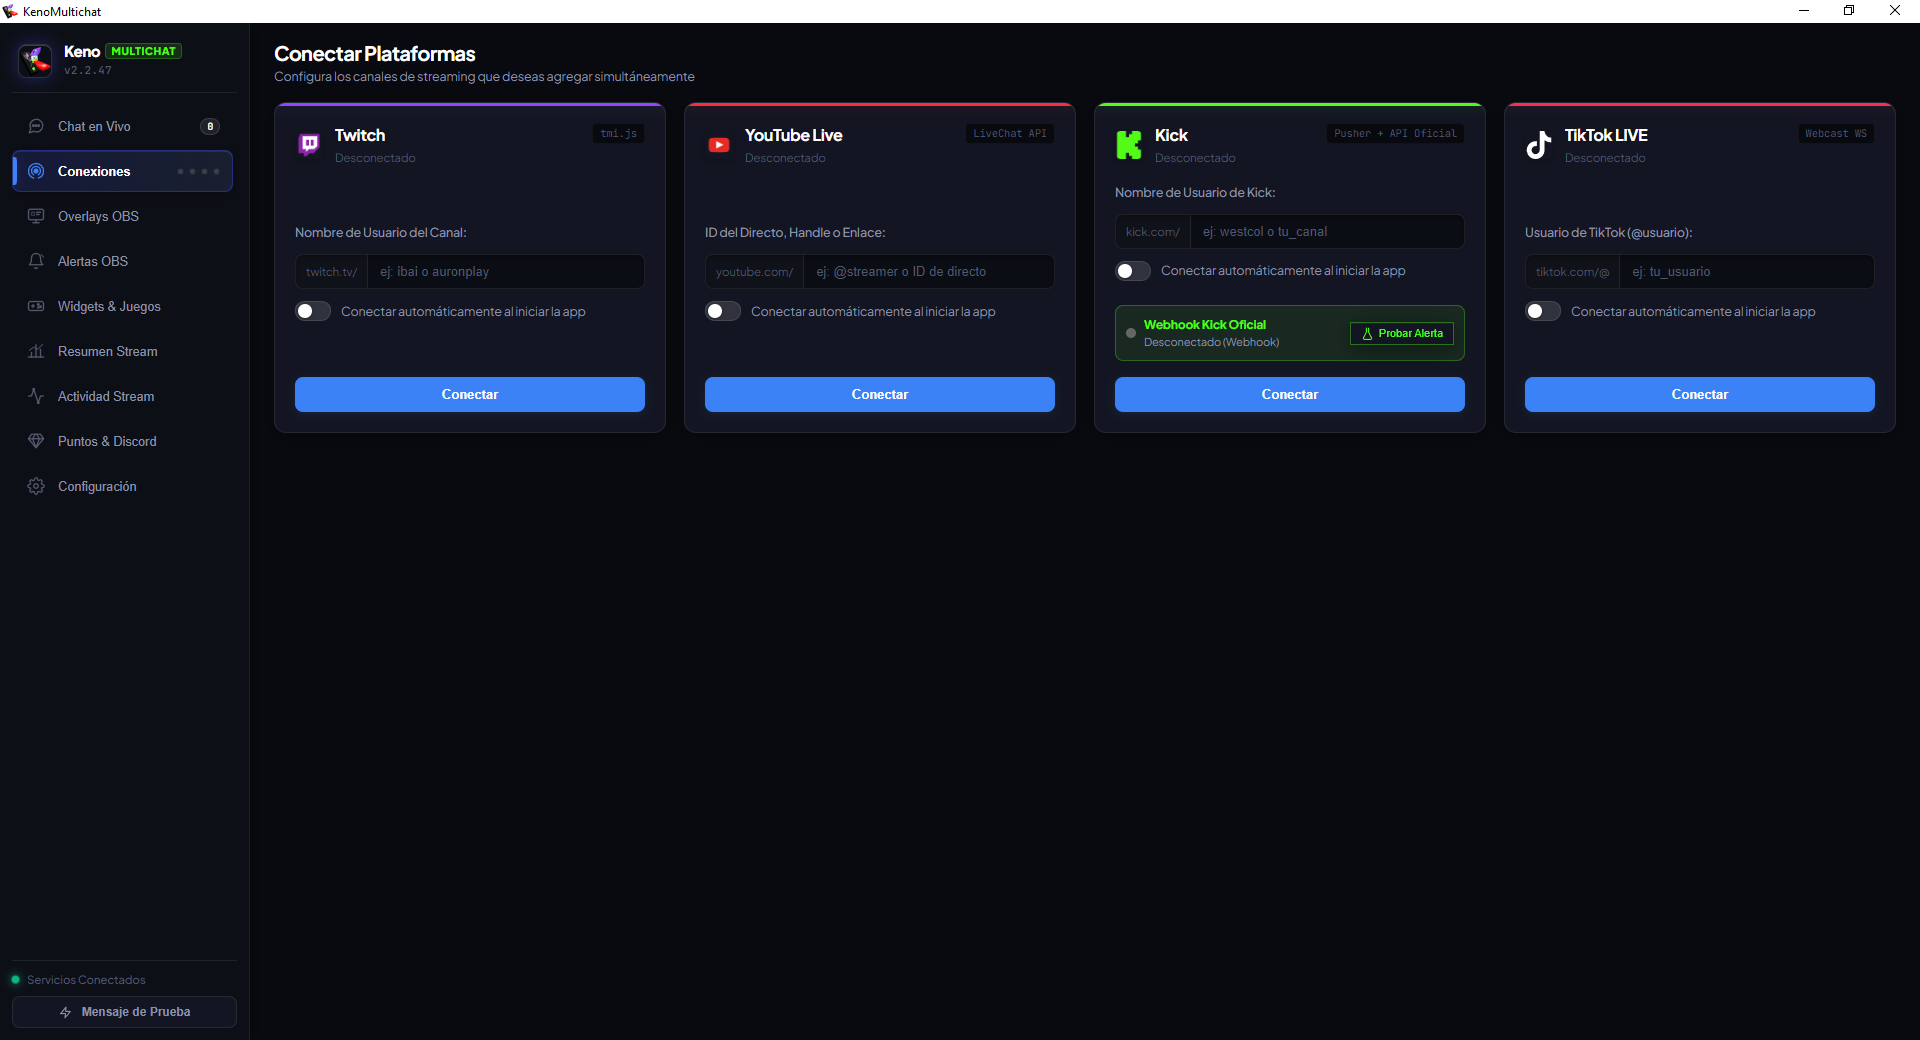Enable TikTok auto-connect on startup toggle
1920x1040 pixels.
1543,311
